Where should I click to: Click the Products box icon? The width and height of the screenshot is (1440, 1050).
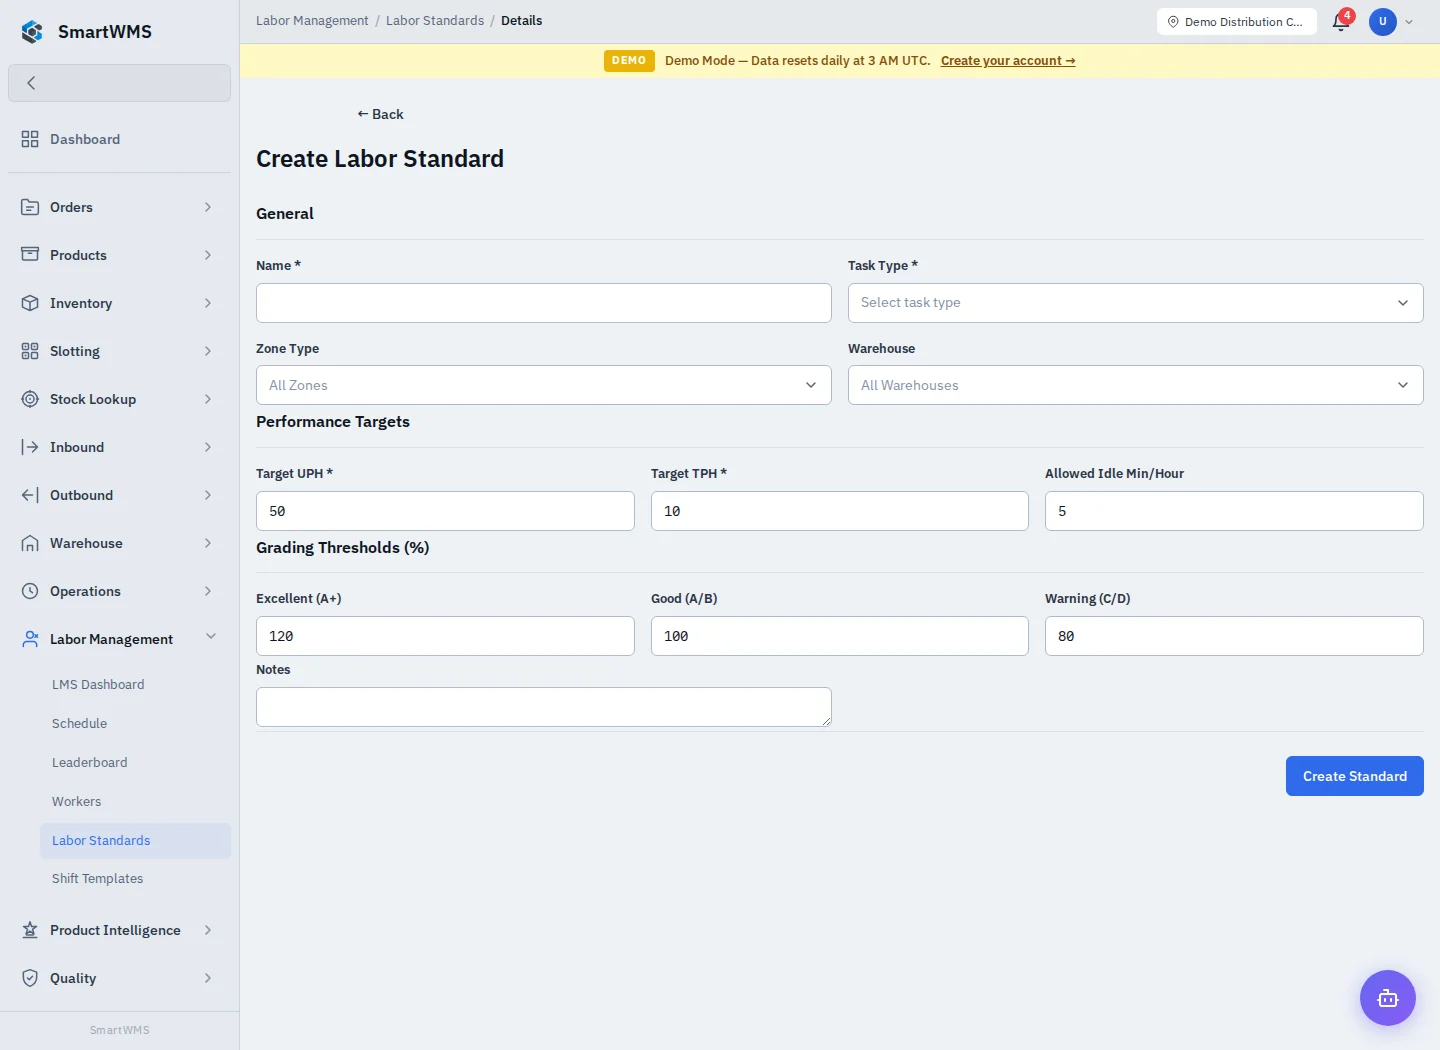(x=30, y=255)
